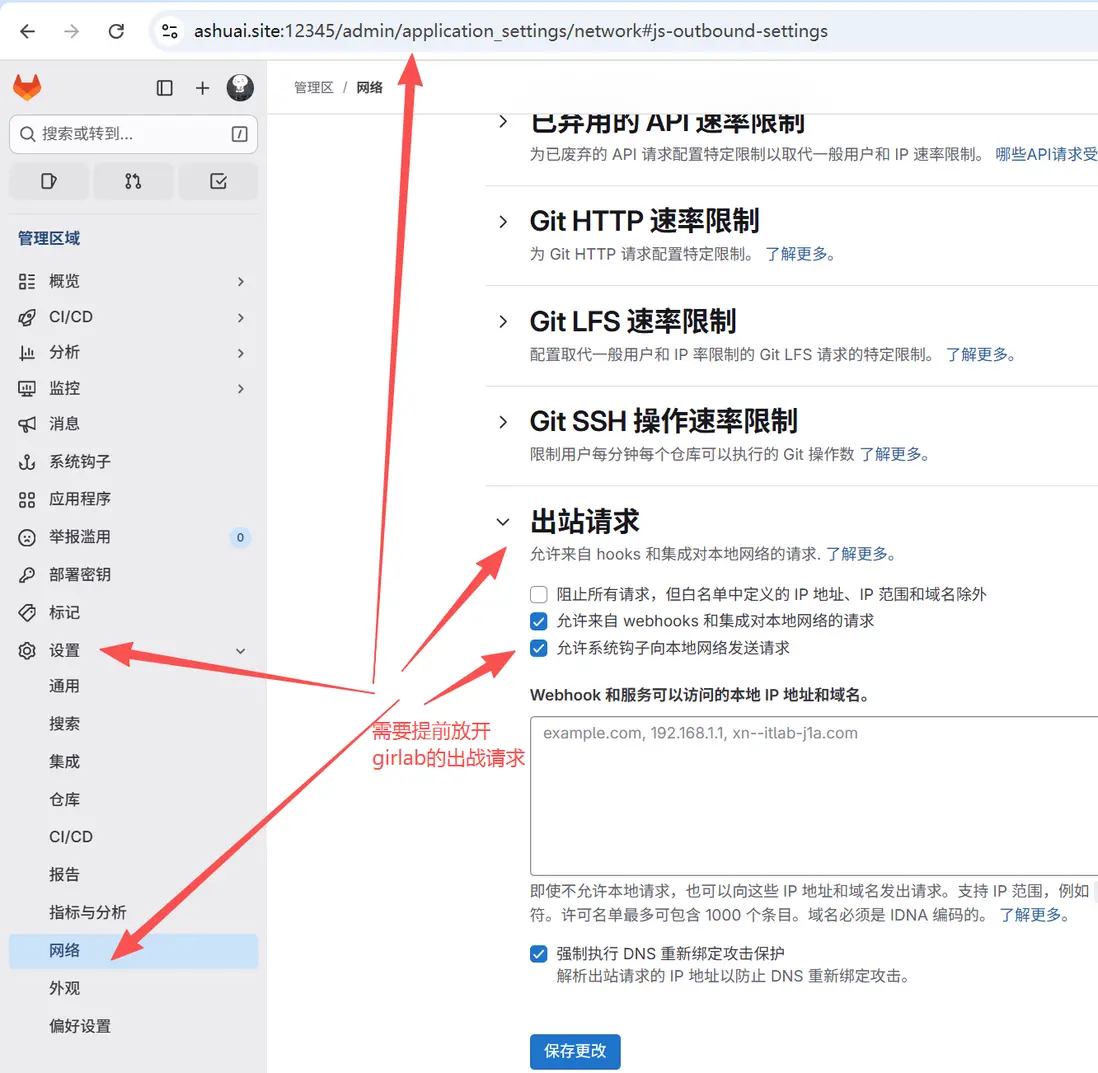
Task: Open 仓库 settings page
Action: pyautogui.click(x=64, y=799)
